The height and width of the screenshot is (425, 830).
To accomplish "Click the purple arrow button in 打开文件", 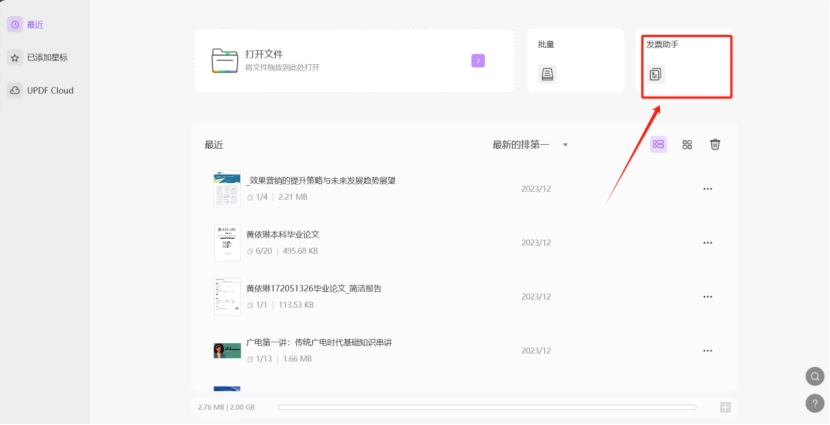I will pyautogui.click(x=478, y=61).
